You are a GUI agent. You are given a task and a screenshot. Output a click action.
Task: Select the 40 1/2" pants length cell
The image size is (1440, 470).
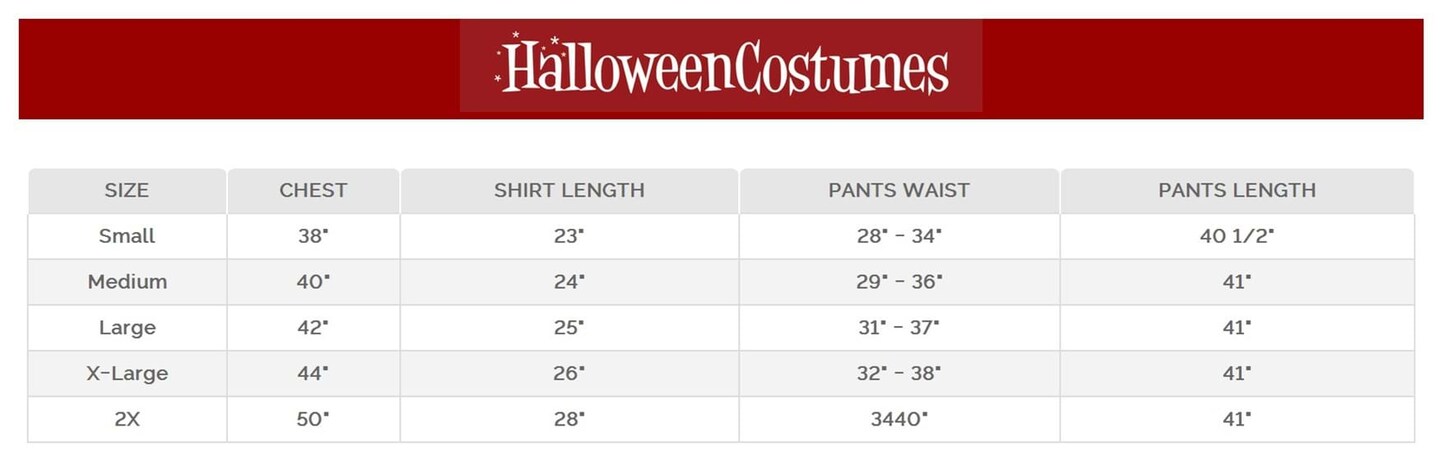click(x=1237, y=236)
